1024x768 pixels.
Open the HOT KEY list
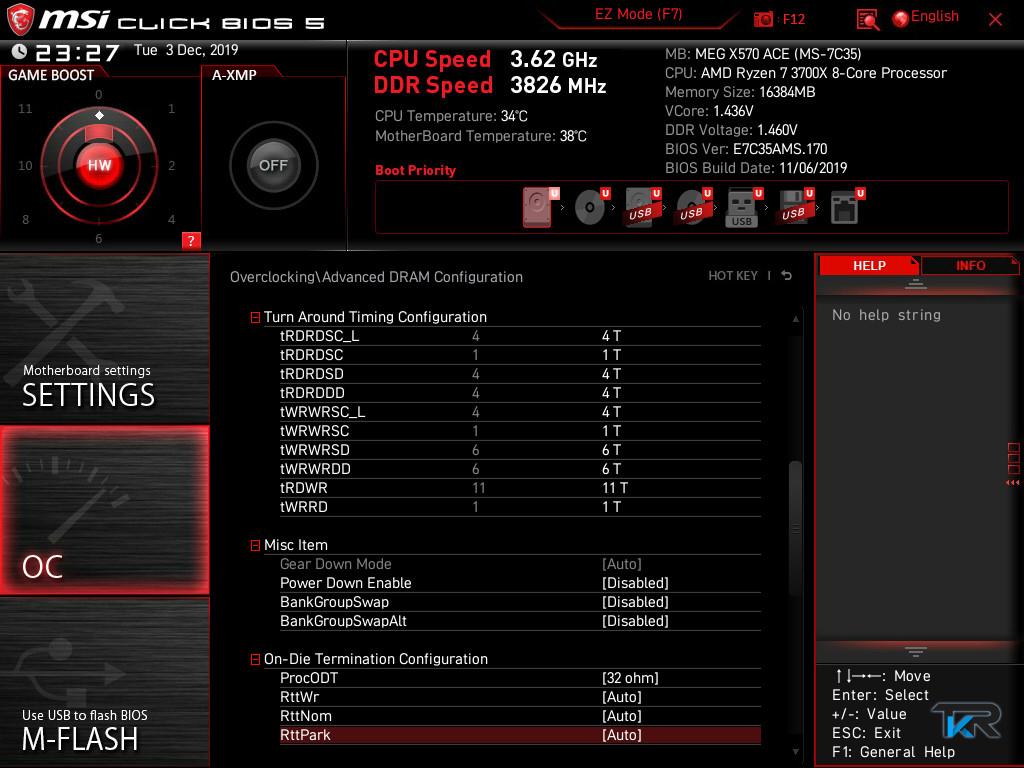pyautogui.click(x=733, y=276)
